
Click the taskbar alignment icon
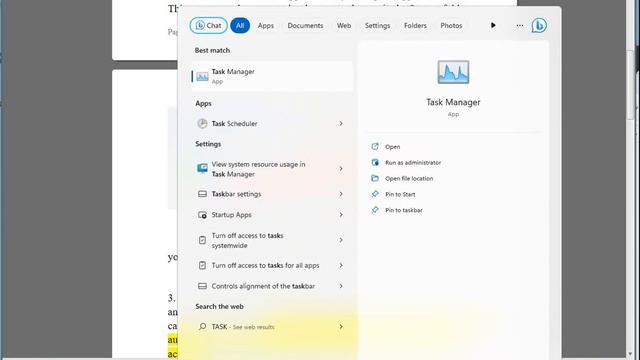tap(202, 286)
